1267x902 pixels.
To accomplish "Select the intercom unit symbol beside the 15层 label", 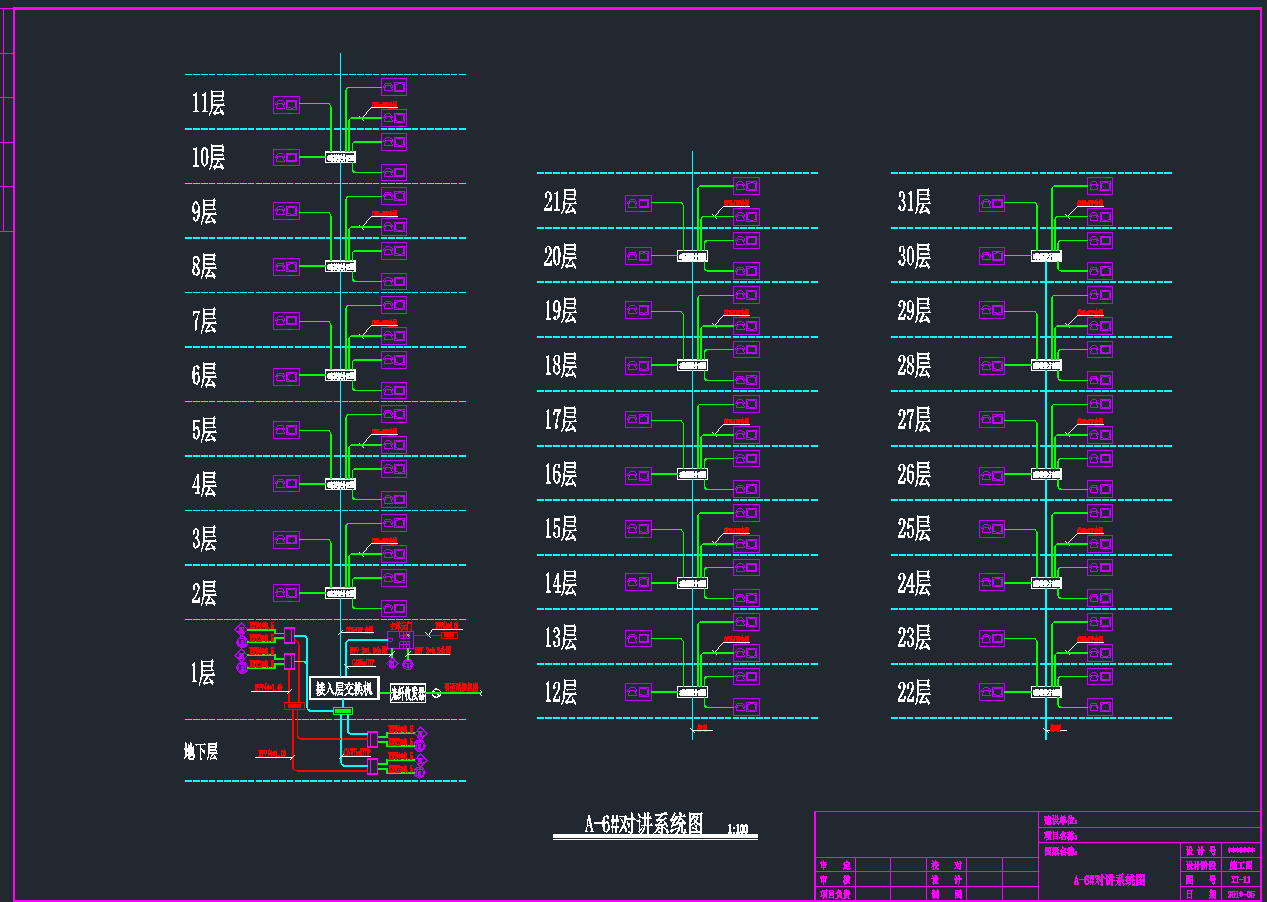I will point(638,527).
